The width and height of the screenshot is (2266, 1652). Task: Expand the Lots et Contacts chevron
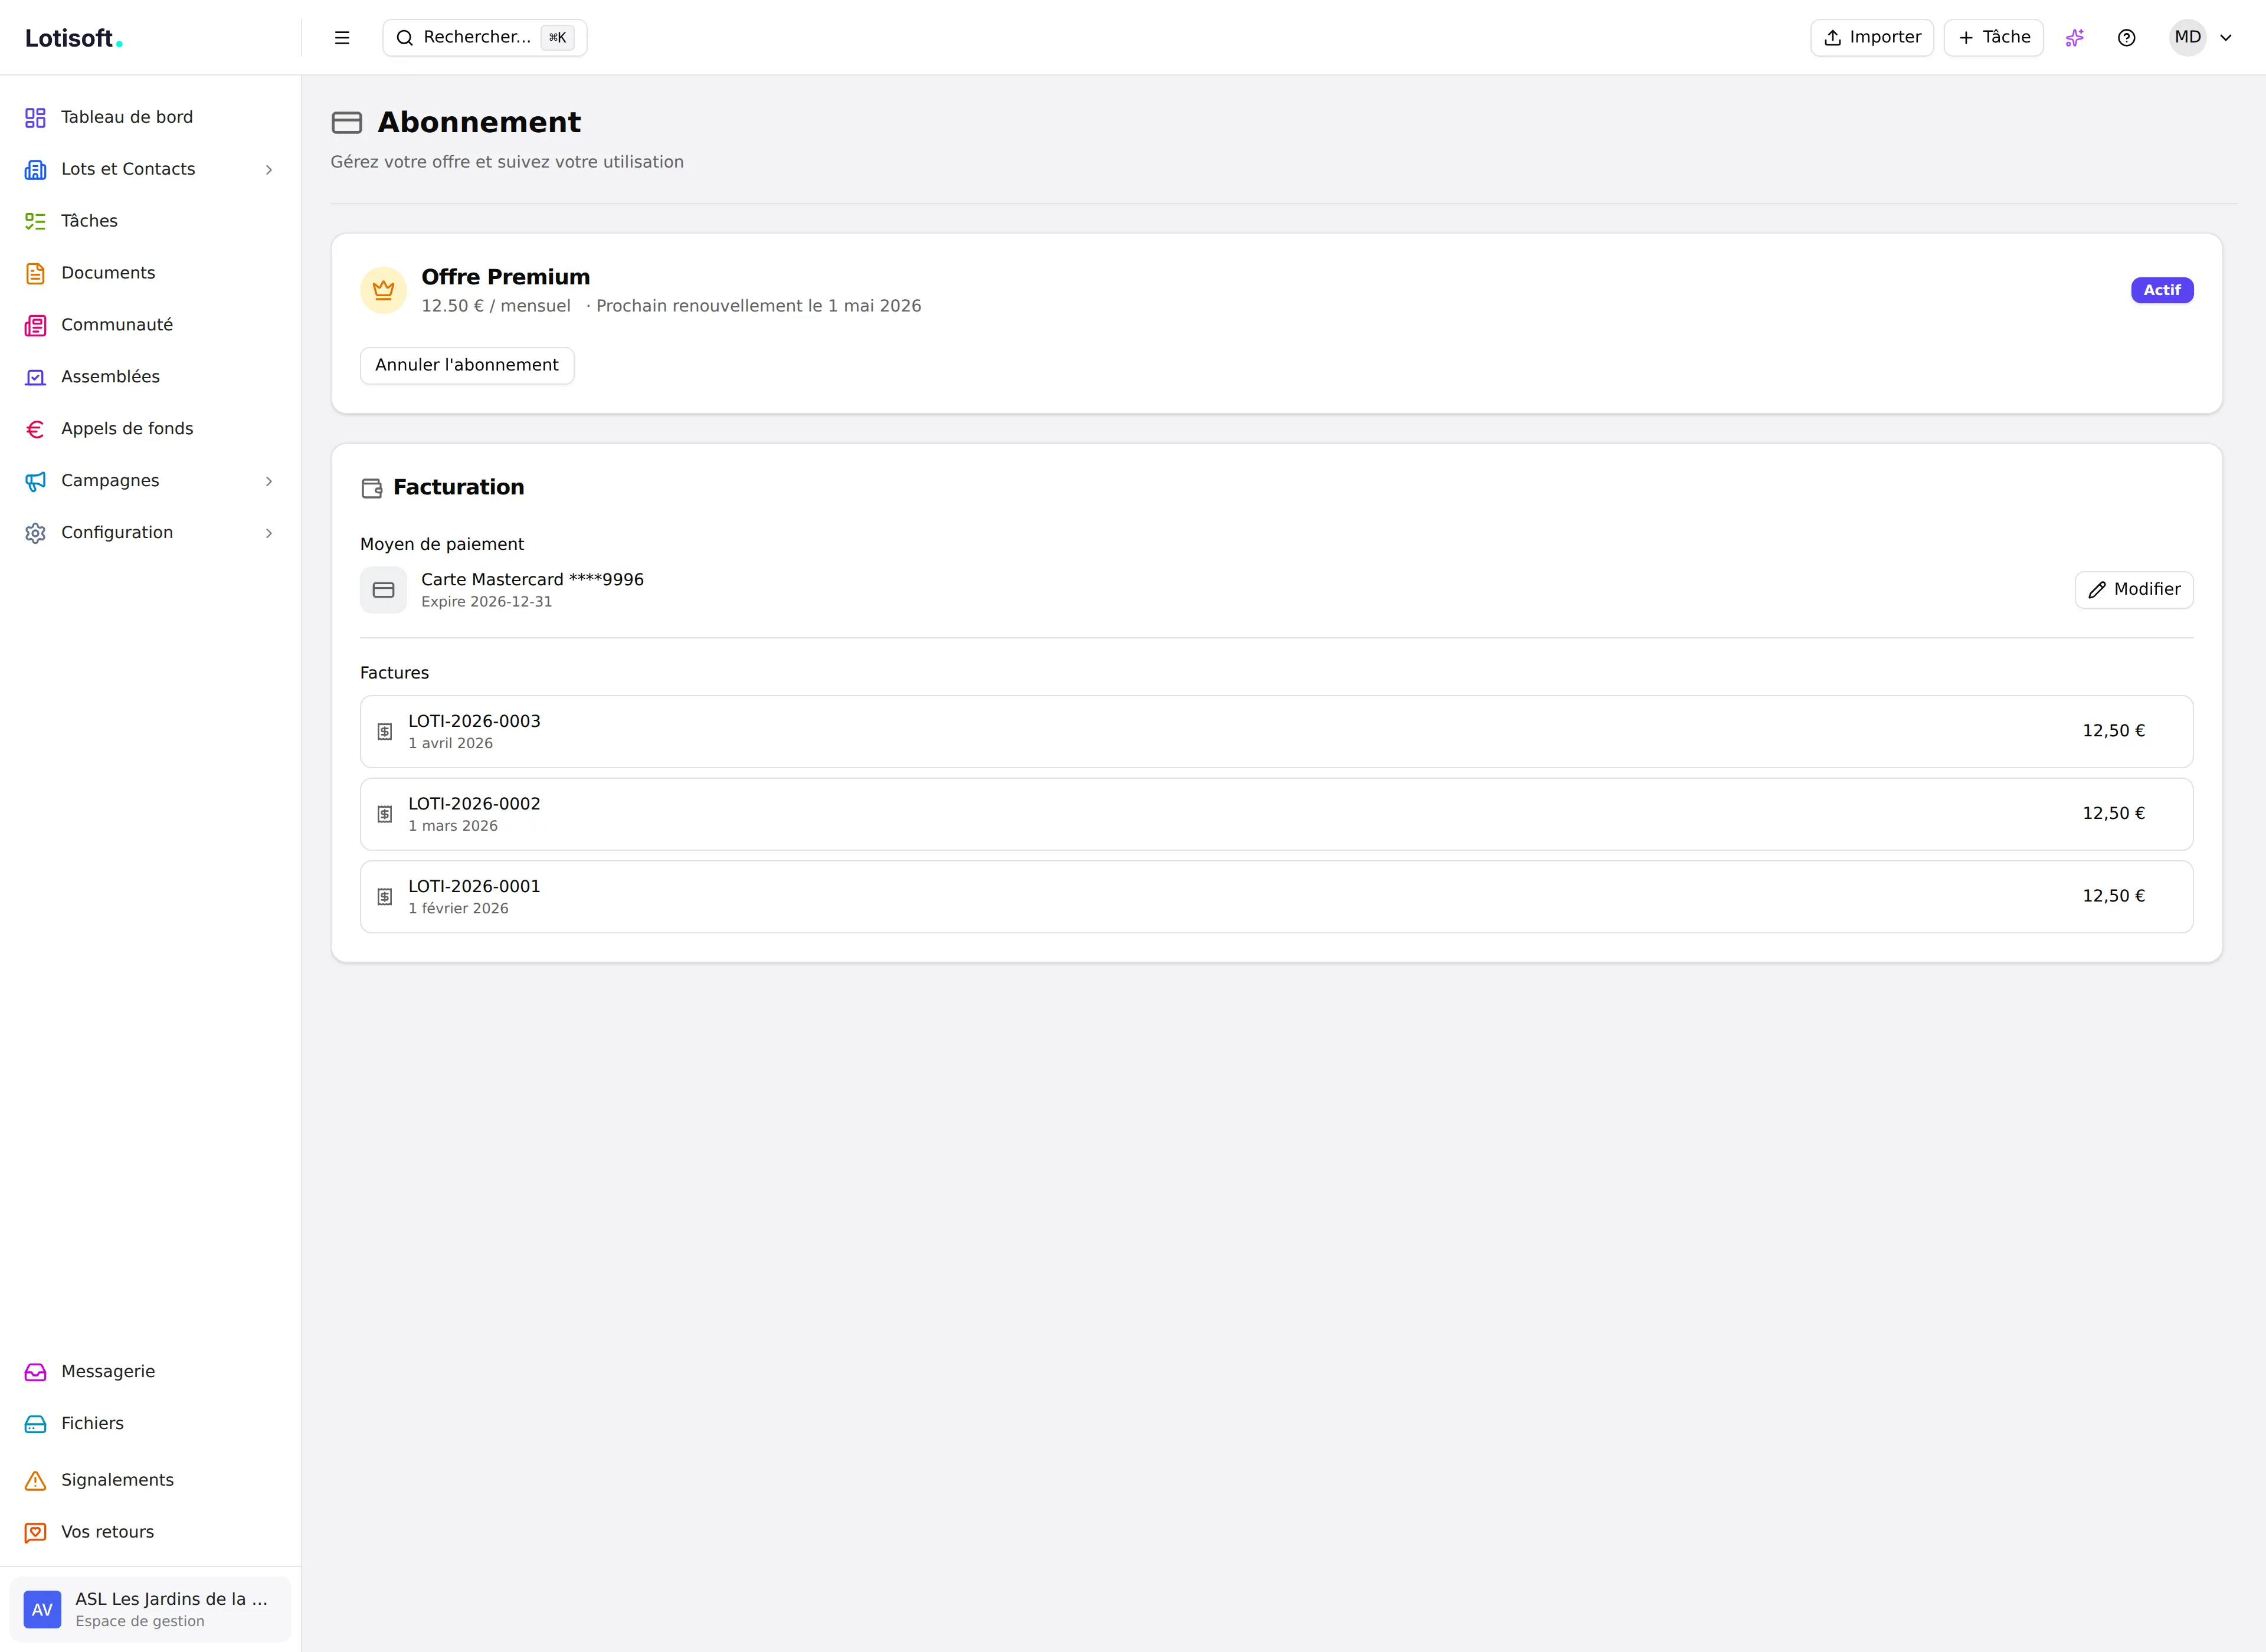pos(269,170)
